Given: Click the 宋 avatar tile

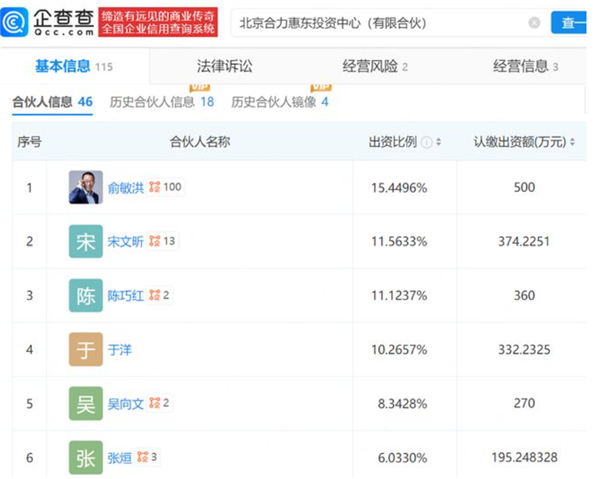Looking at the screenshot, I should [86, 241].
